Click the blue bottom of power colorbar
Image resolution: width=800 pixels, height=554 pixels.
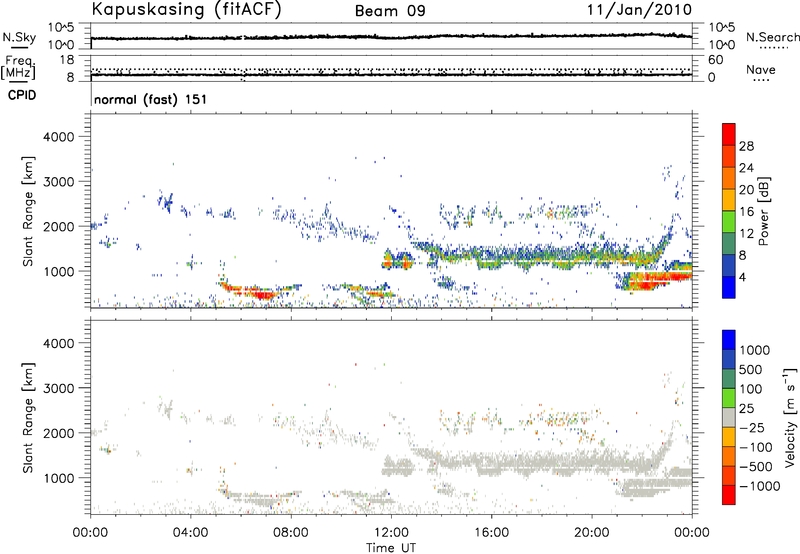tap(729, 288)
